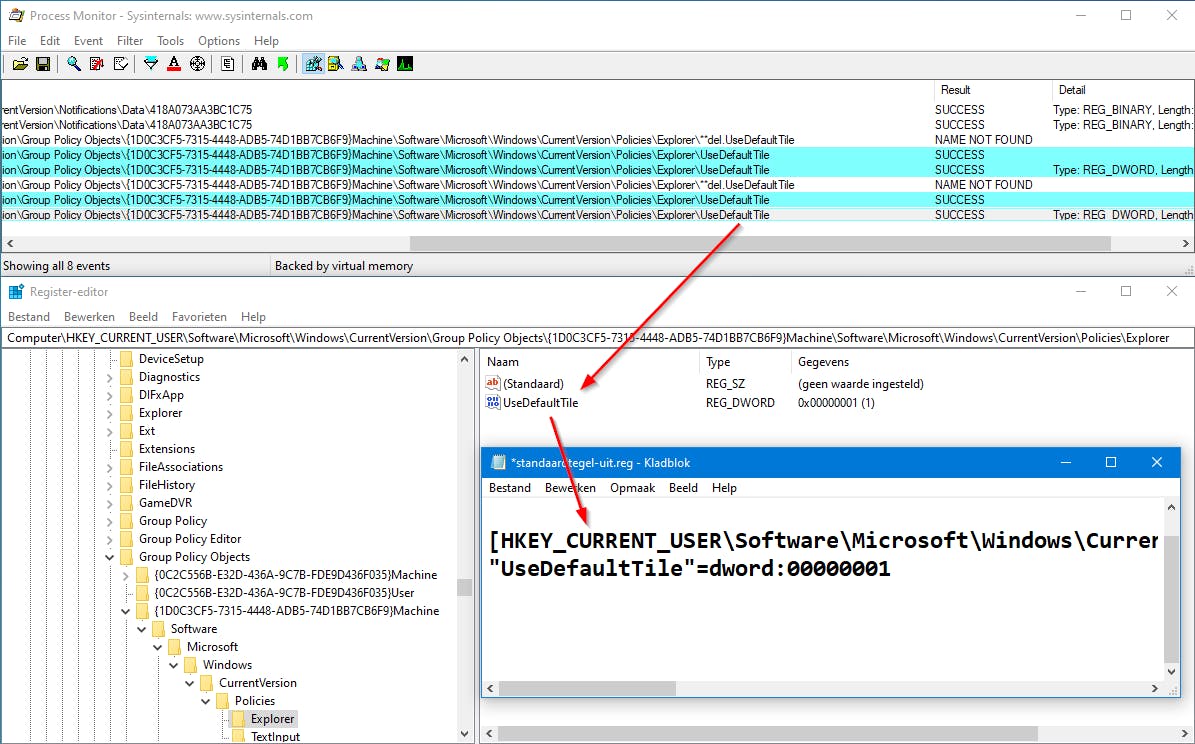
Task: Click the binoculars Find icon
Action: [259, 65]
